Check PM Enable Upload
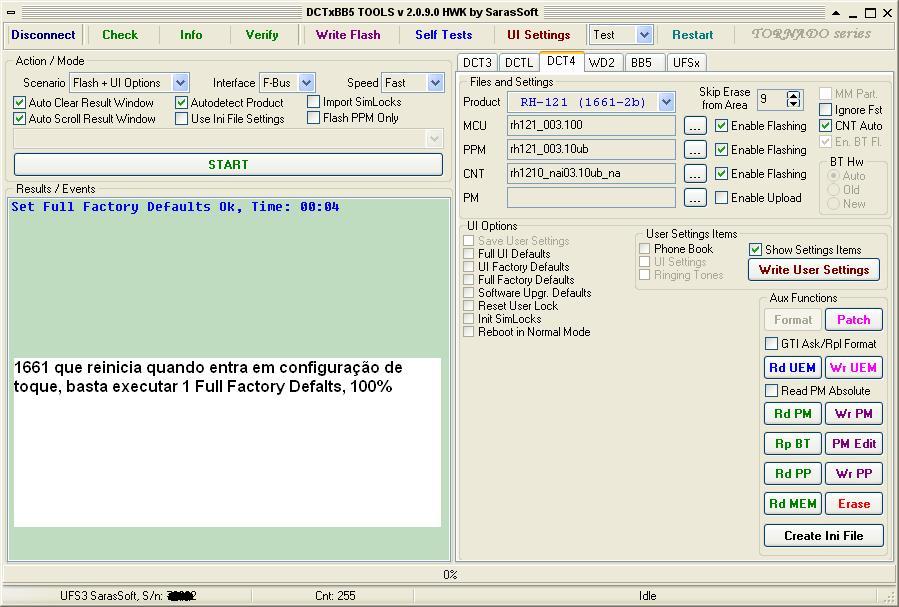Image resolution: width=899 pixels, height=607 pixels. (x=722, y=198)
